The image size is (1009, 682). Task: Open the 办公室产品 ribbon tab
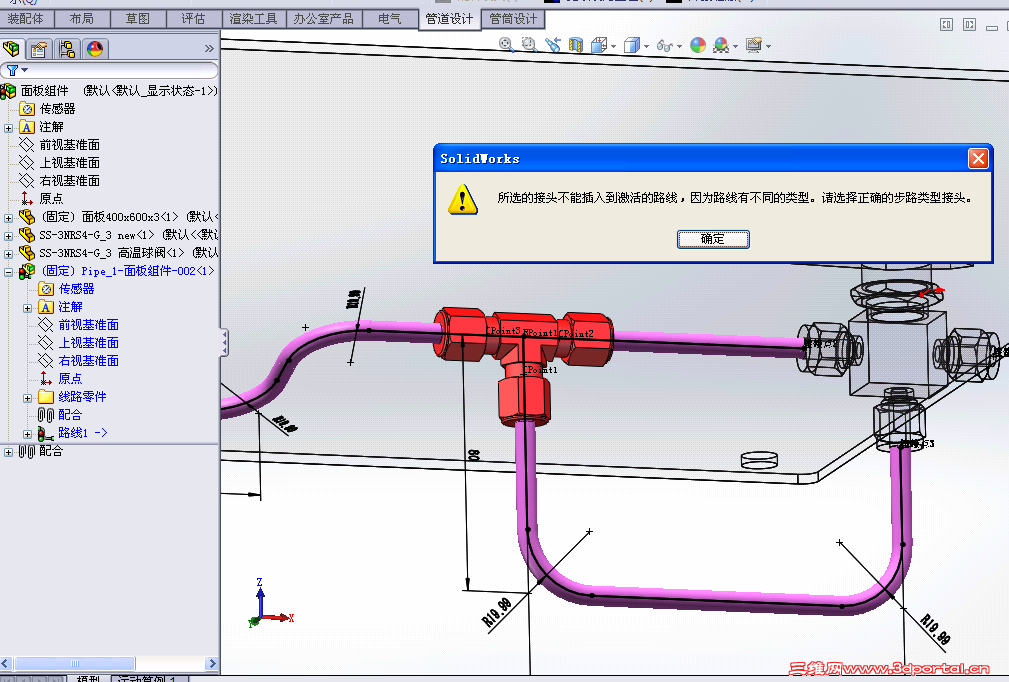(323, 19)
